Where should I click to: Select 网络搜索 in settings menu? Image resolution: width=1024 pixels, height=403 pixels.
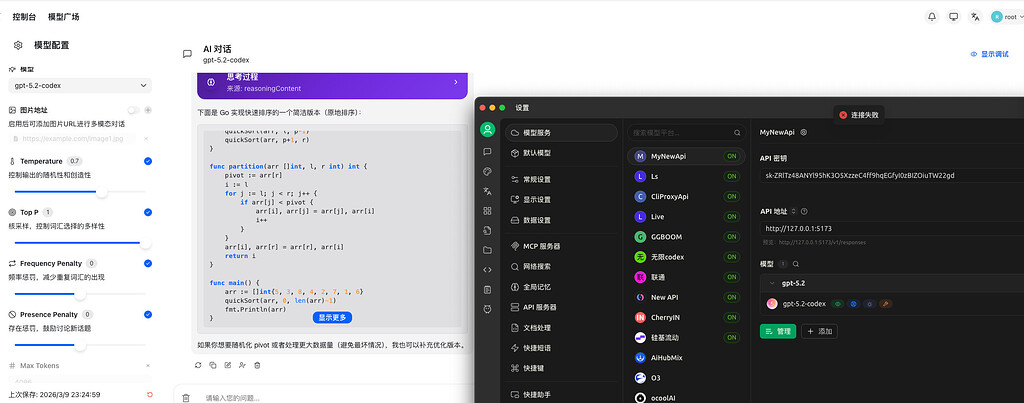point(561,266)
